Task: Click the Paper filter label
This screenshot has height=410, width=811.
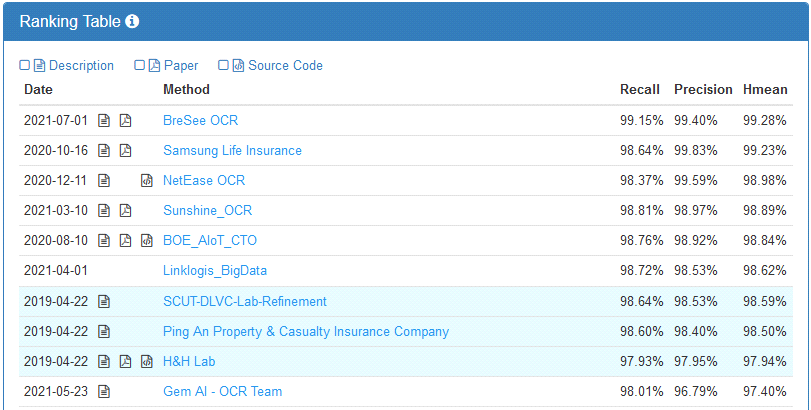Action: tap(181, 66)
